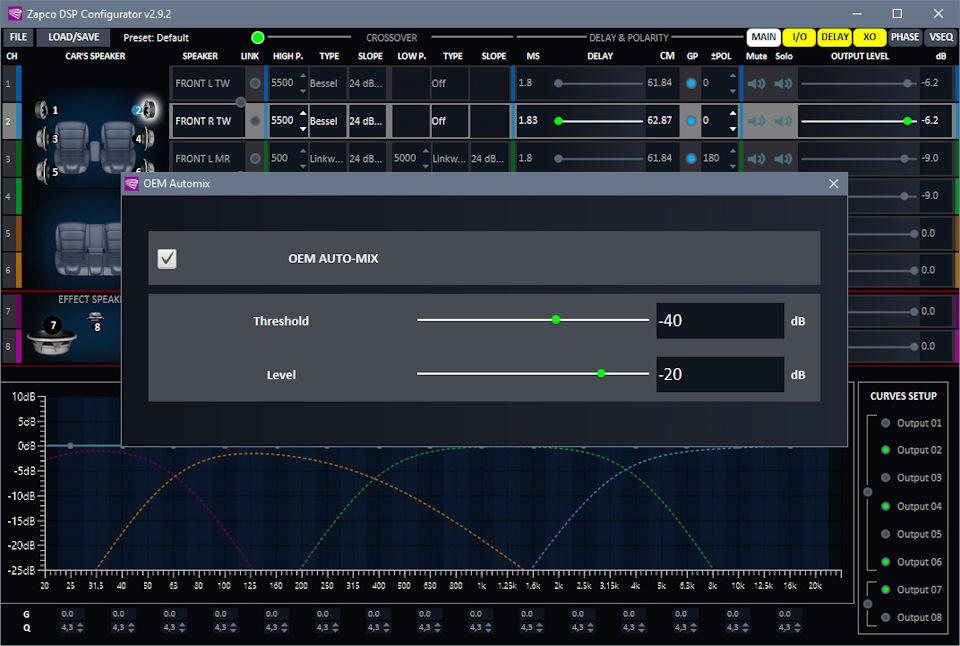
Task: Solo the FRONT L TW channel
Action: (783, 83)
